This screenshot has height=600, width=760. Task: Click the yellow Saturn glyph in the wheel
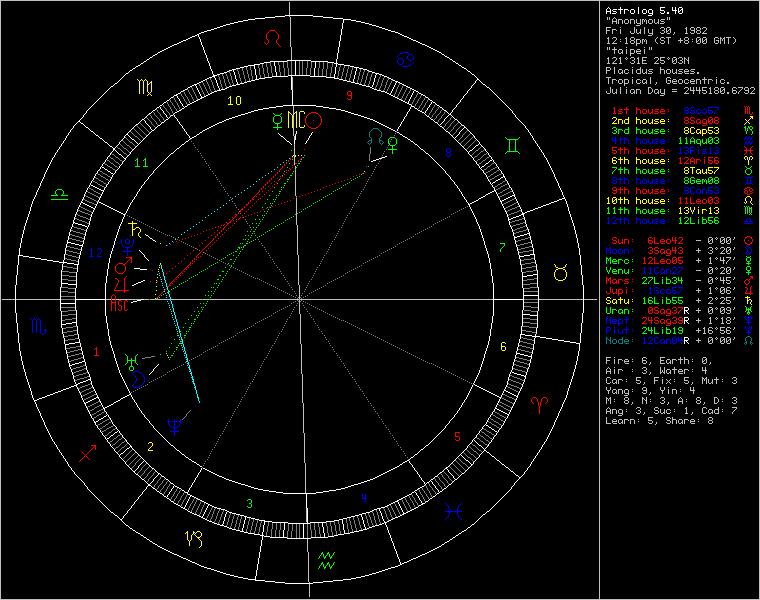133,227
